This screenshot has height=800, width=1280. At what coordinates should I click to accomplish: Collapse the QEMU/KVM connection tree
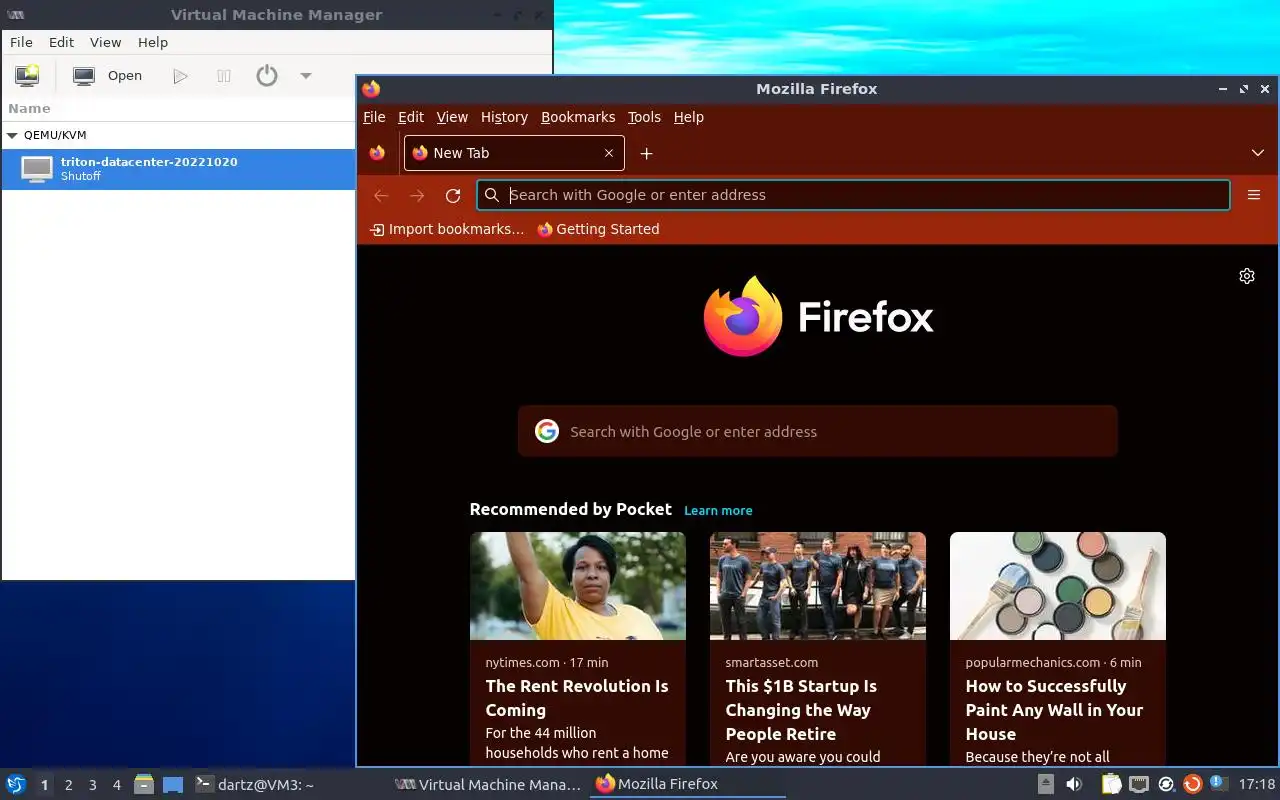pyautogui.click(x=12, y=135)
